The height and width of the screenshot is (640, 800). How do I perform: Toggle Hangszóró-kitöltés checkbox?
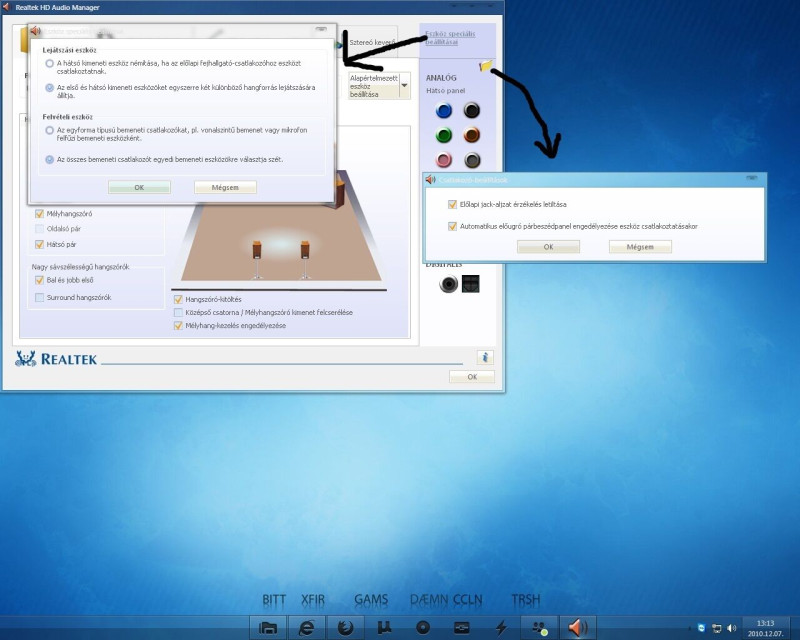coord(178,300)
